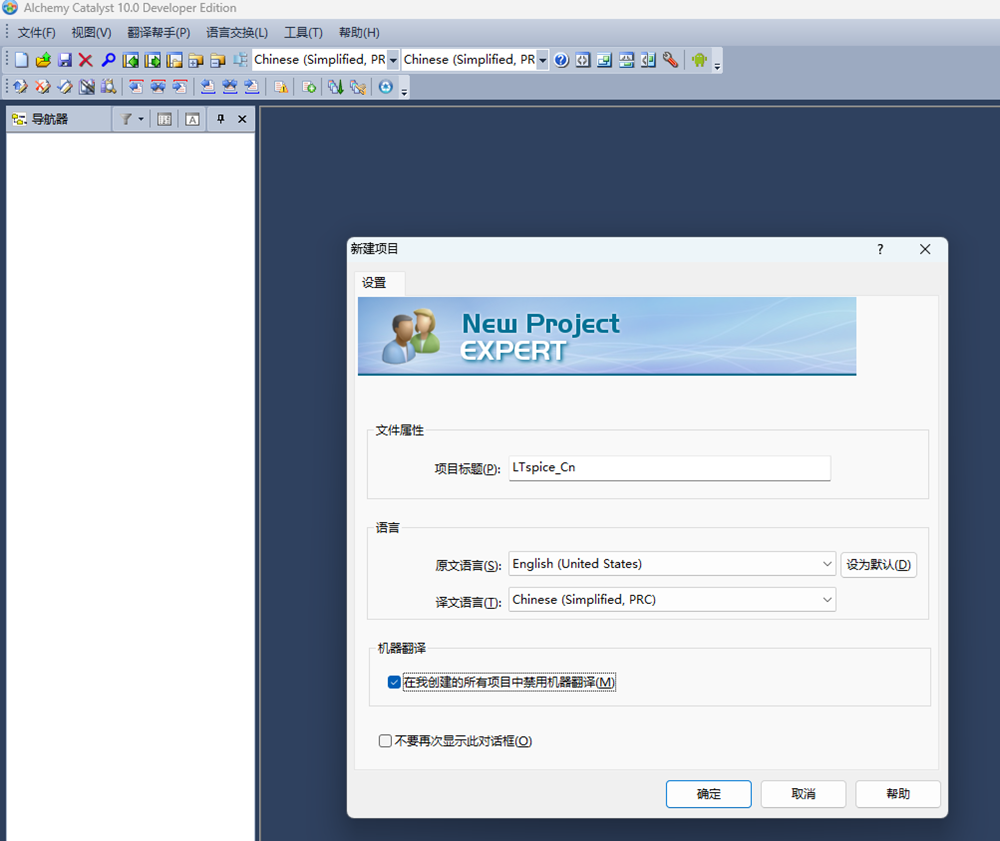Screen dimensions: 1000x841
Task: Click the red X delete icon in the main toolbar
Action: (x=85, y=60)
